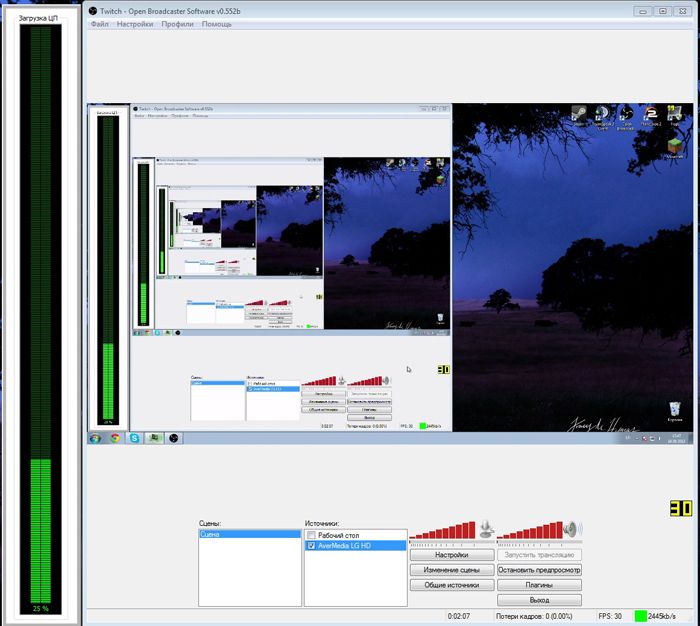Viewport: 700px width, 626px height.
Task: Click Recycle Bin icon in the largest preview
Action: [x=676, y=408]
